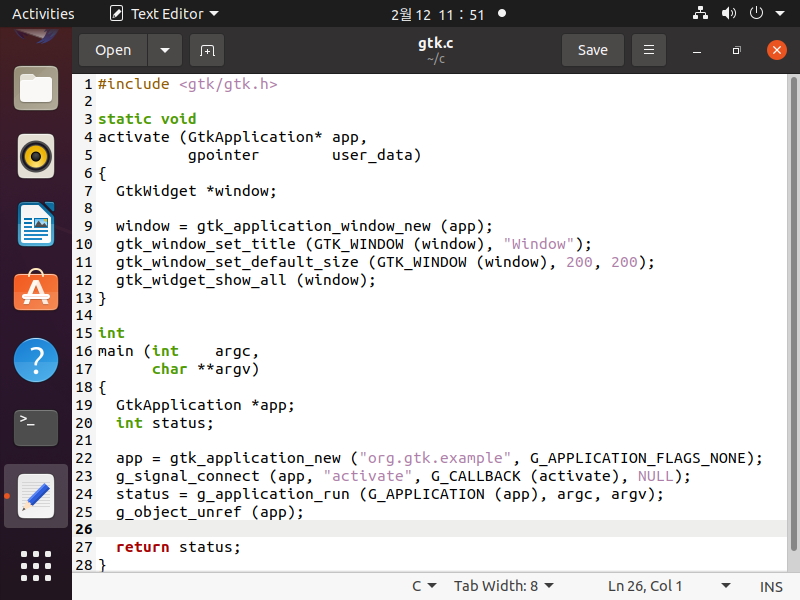Click the "org.gtk.example" string on line 22

click(435, 458)
